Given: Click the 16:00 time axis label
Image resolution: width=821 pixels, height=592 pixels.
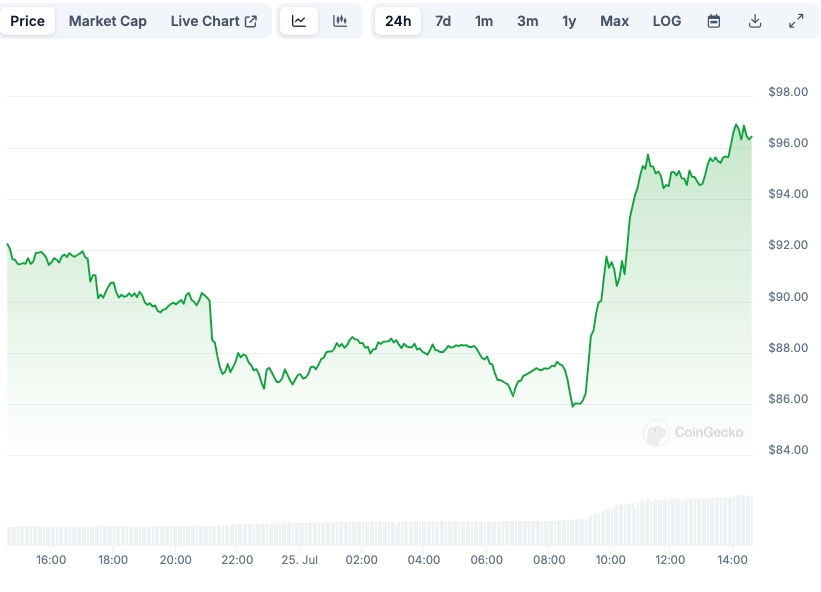Looking at the screenshot, I should [51, 560].
